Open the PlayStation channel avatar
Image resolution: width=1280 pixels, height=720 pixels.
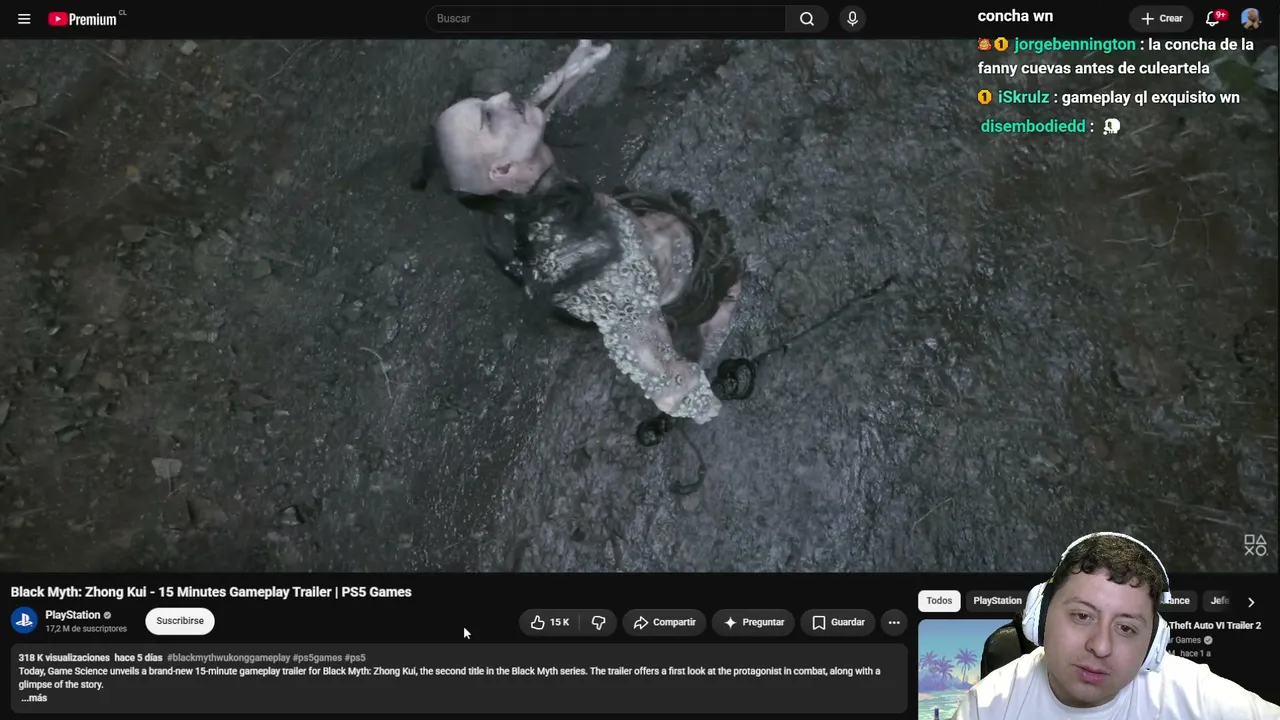click(x=24, y=621)
